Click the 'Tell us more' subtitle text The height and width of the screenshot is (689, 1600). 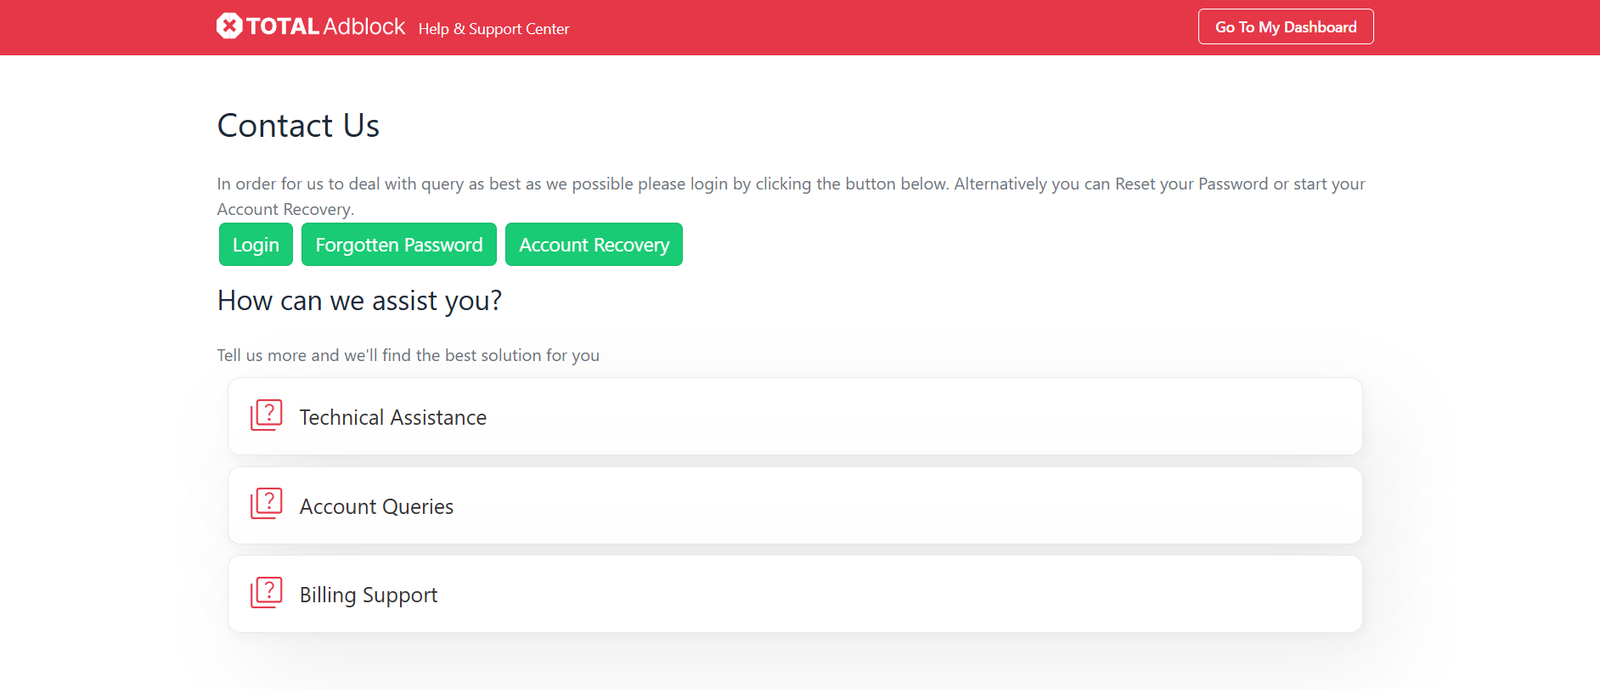click(x=408, y=355)
